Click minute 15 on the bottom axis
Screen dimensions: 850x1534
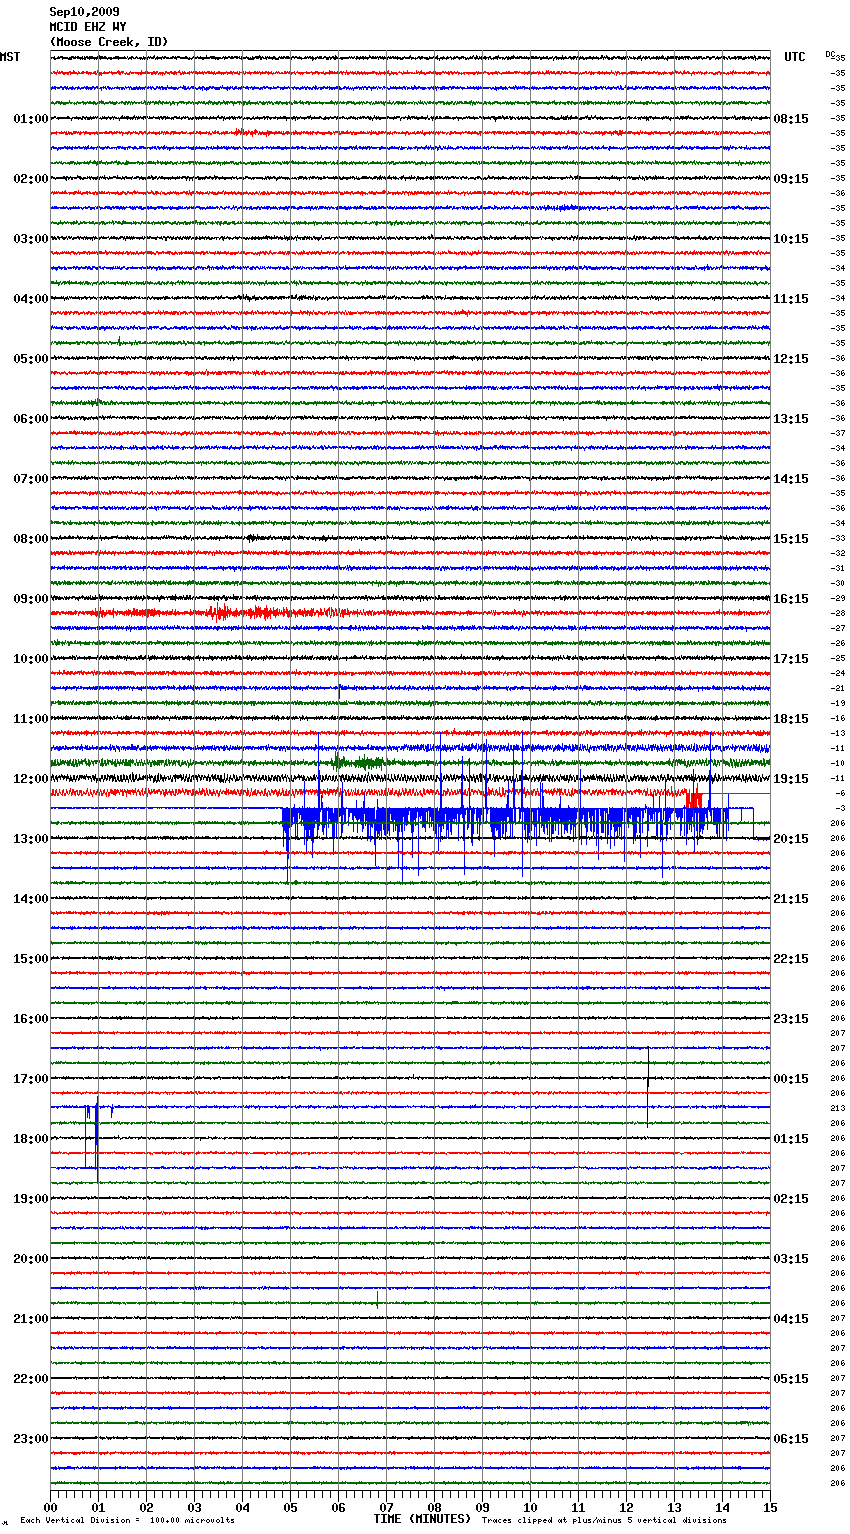click(770, 1507)
